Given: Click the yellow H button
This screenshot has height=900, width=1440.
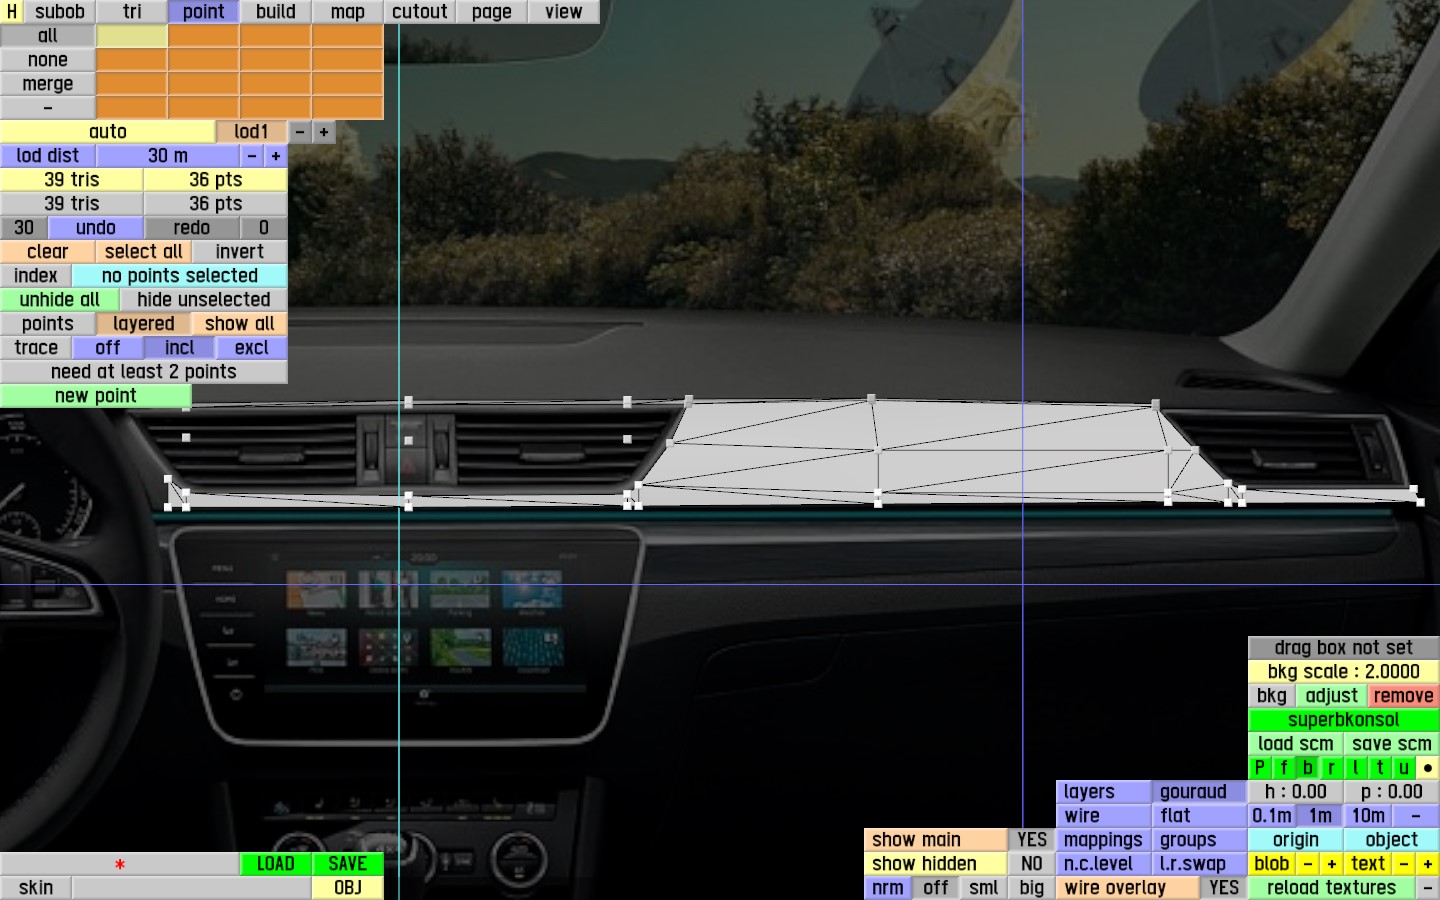Looking at the screenshot, I should [11, 12].
